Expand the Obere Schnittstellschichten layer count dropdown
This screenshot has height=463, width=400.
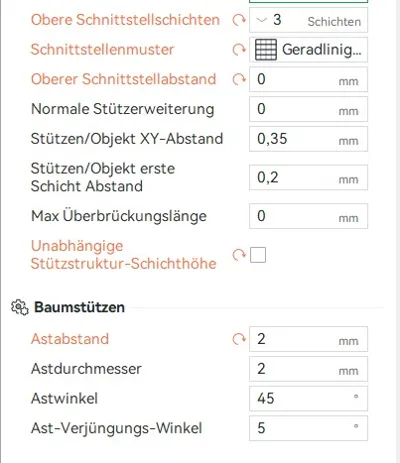point(308,20)
